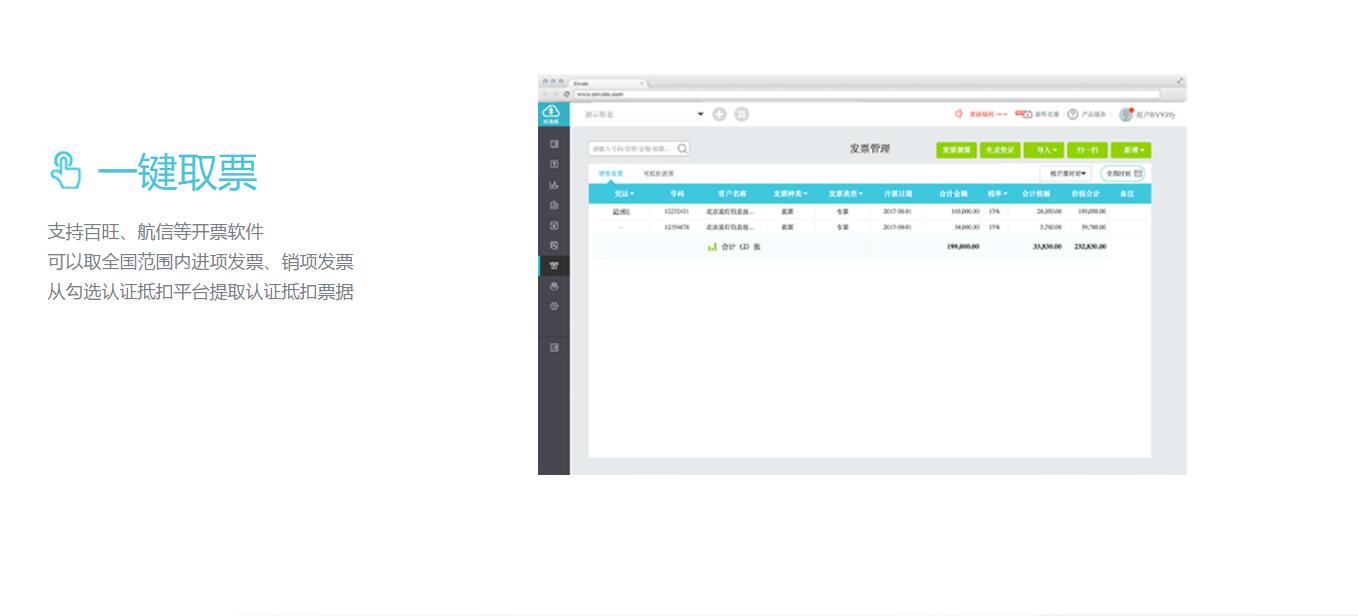Select the browser tab in the title strip
Image resolution: width=1358 pixels, height=616 pixels.
[x=610, y=83]
